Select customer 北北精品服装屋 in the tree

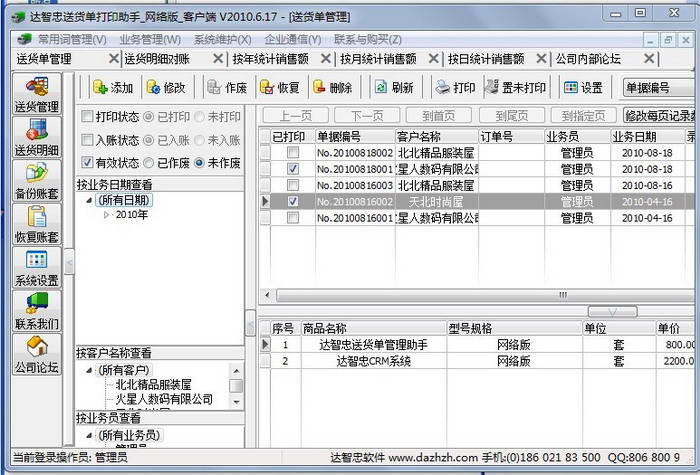click(x=154, y=385)
